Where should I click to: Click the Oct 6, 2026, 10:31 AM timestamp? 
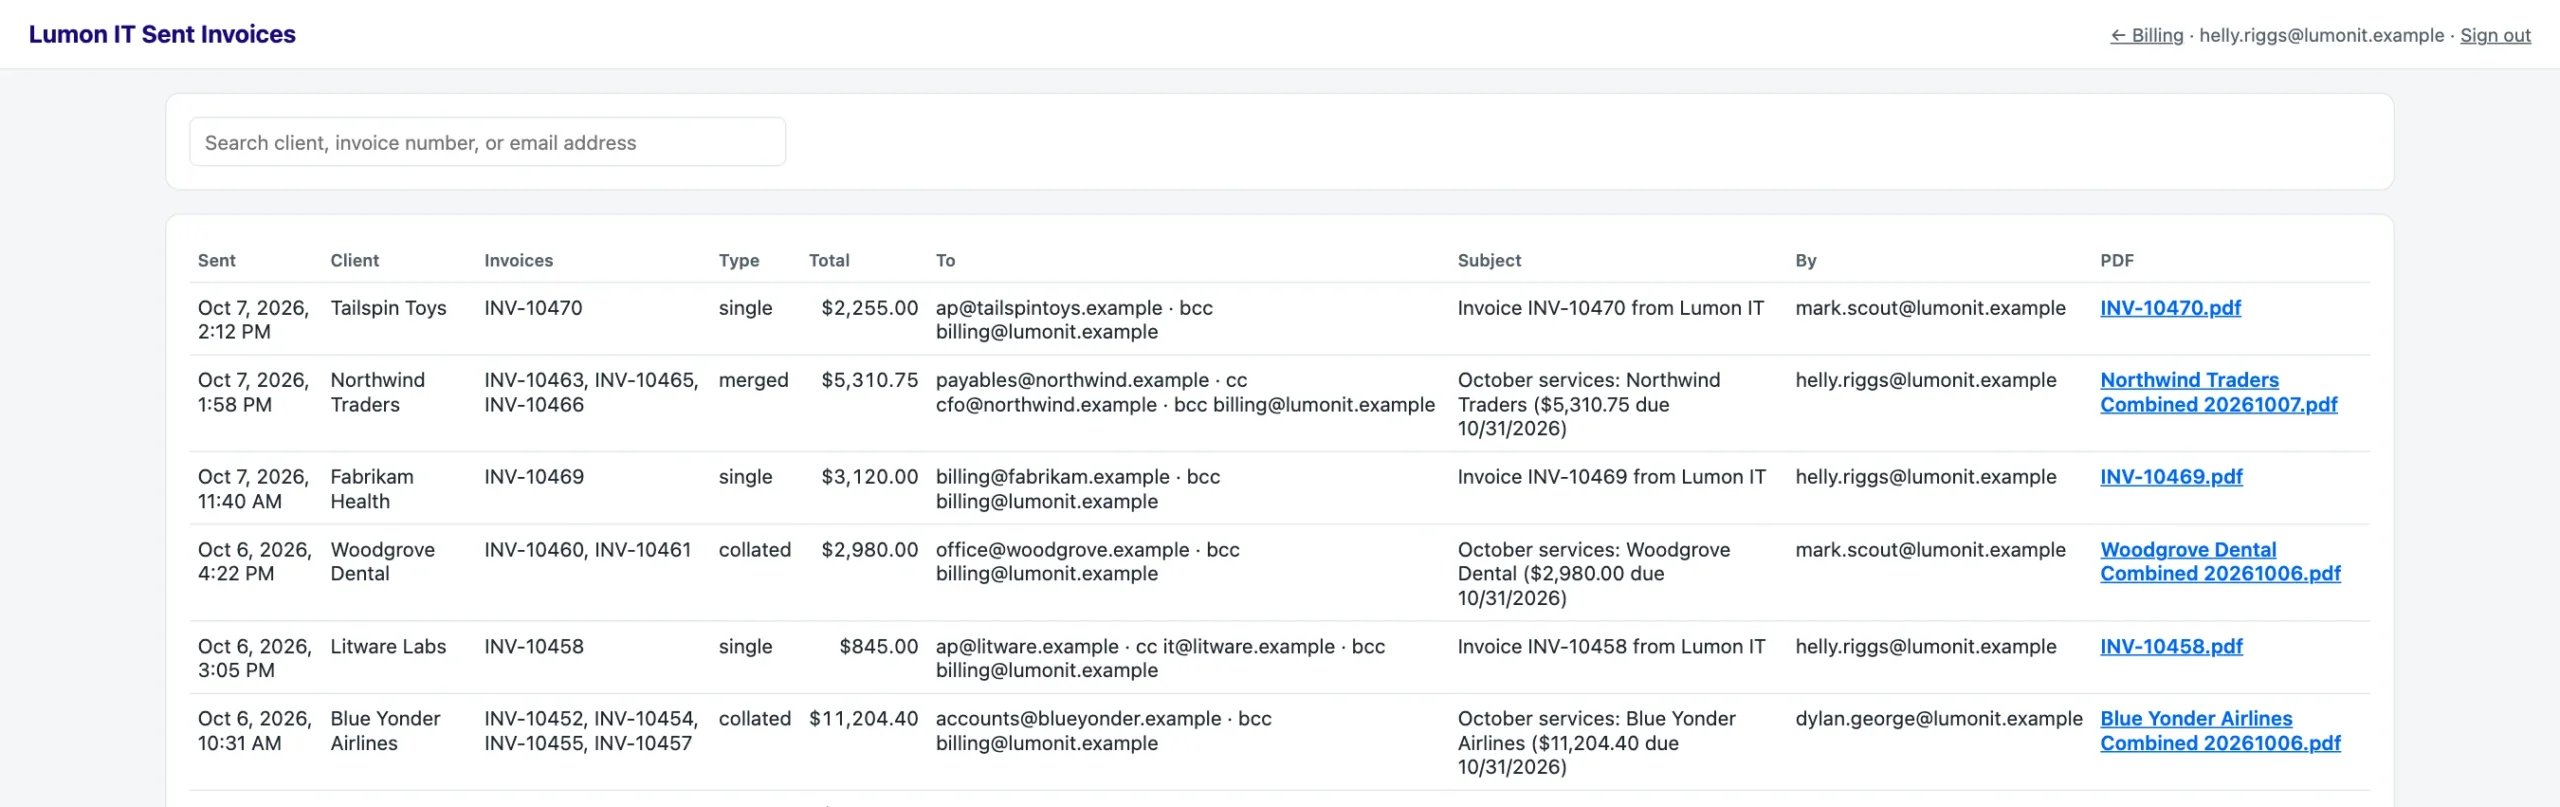[x=254, y=731]
